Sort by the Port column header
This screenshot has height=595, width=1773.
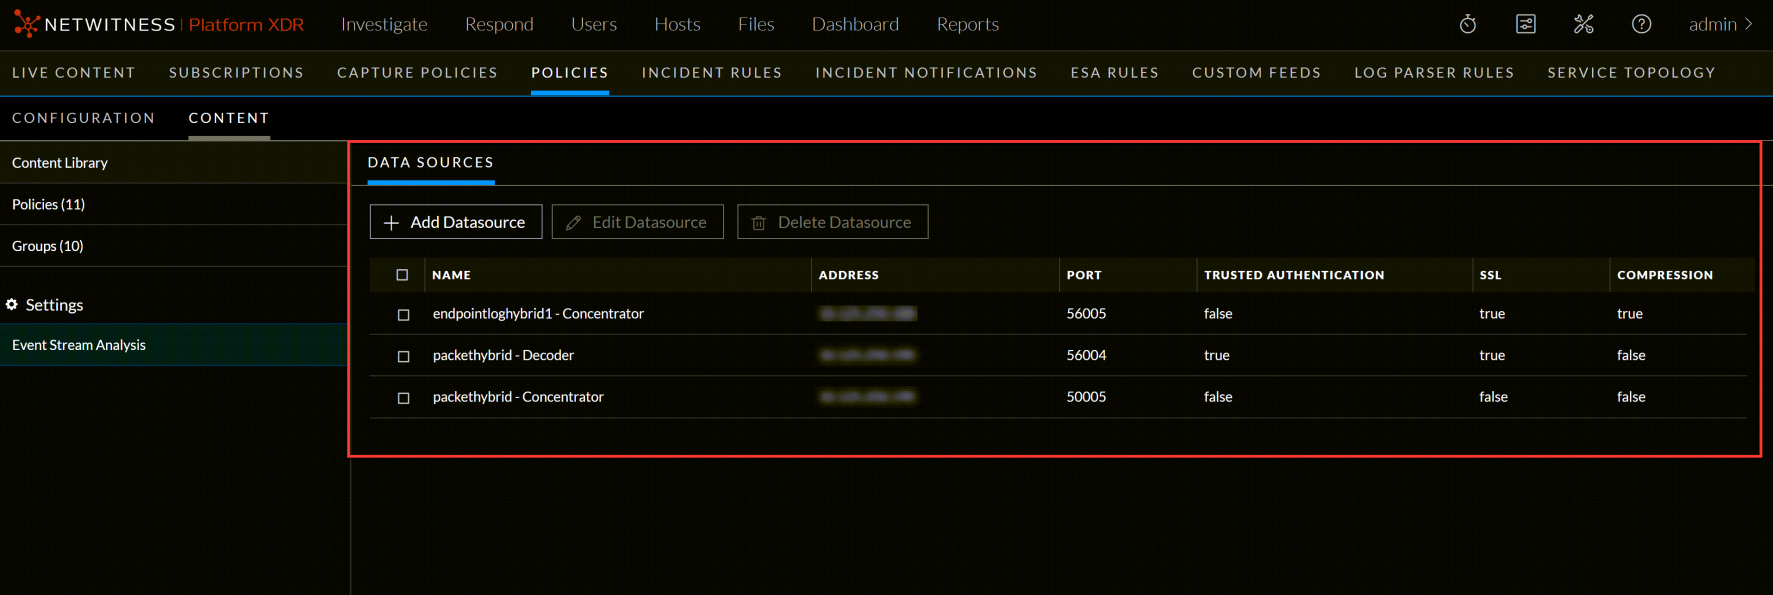[x=1084, y=275]
